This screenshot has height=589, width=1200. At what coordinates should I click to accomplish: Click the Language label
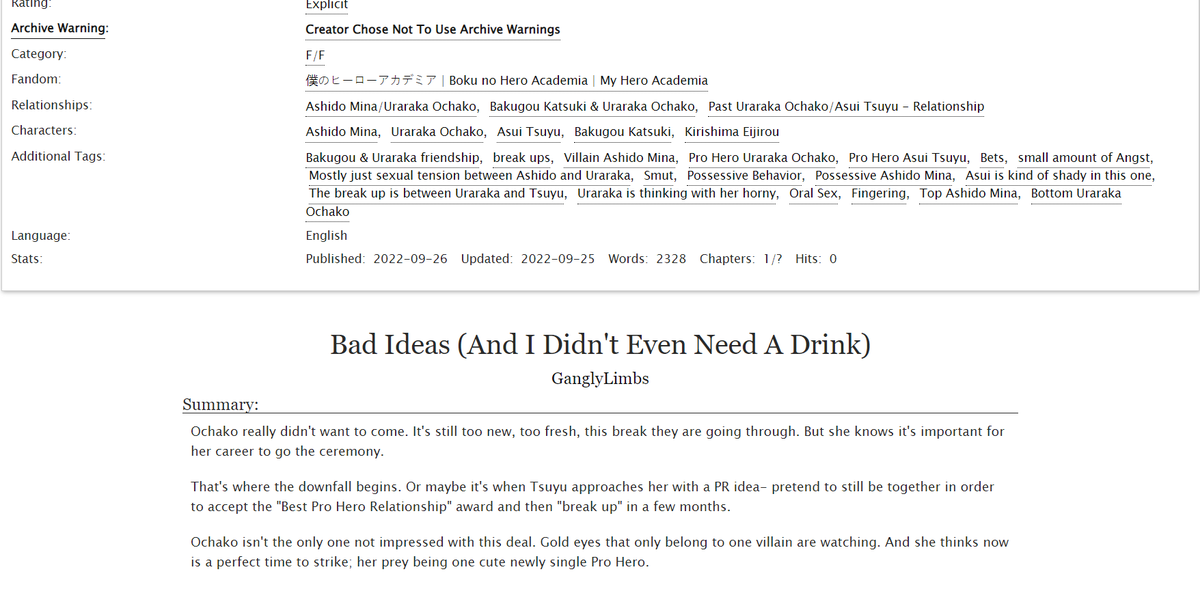tap(41, 236)
